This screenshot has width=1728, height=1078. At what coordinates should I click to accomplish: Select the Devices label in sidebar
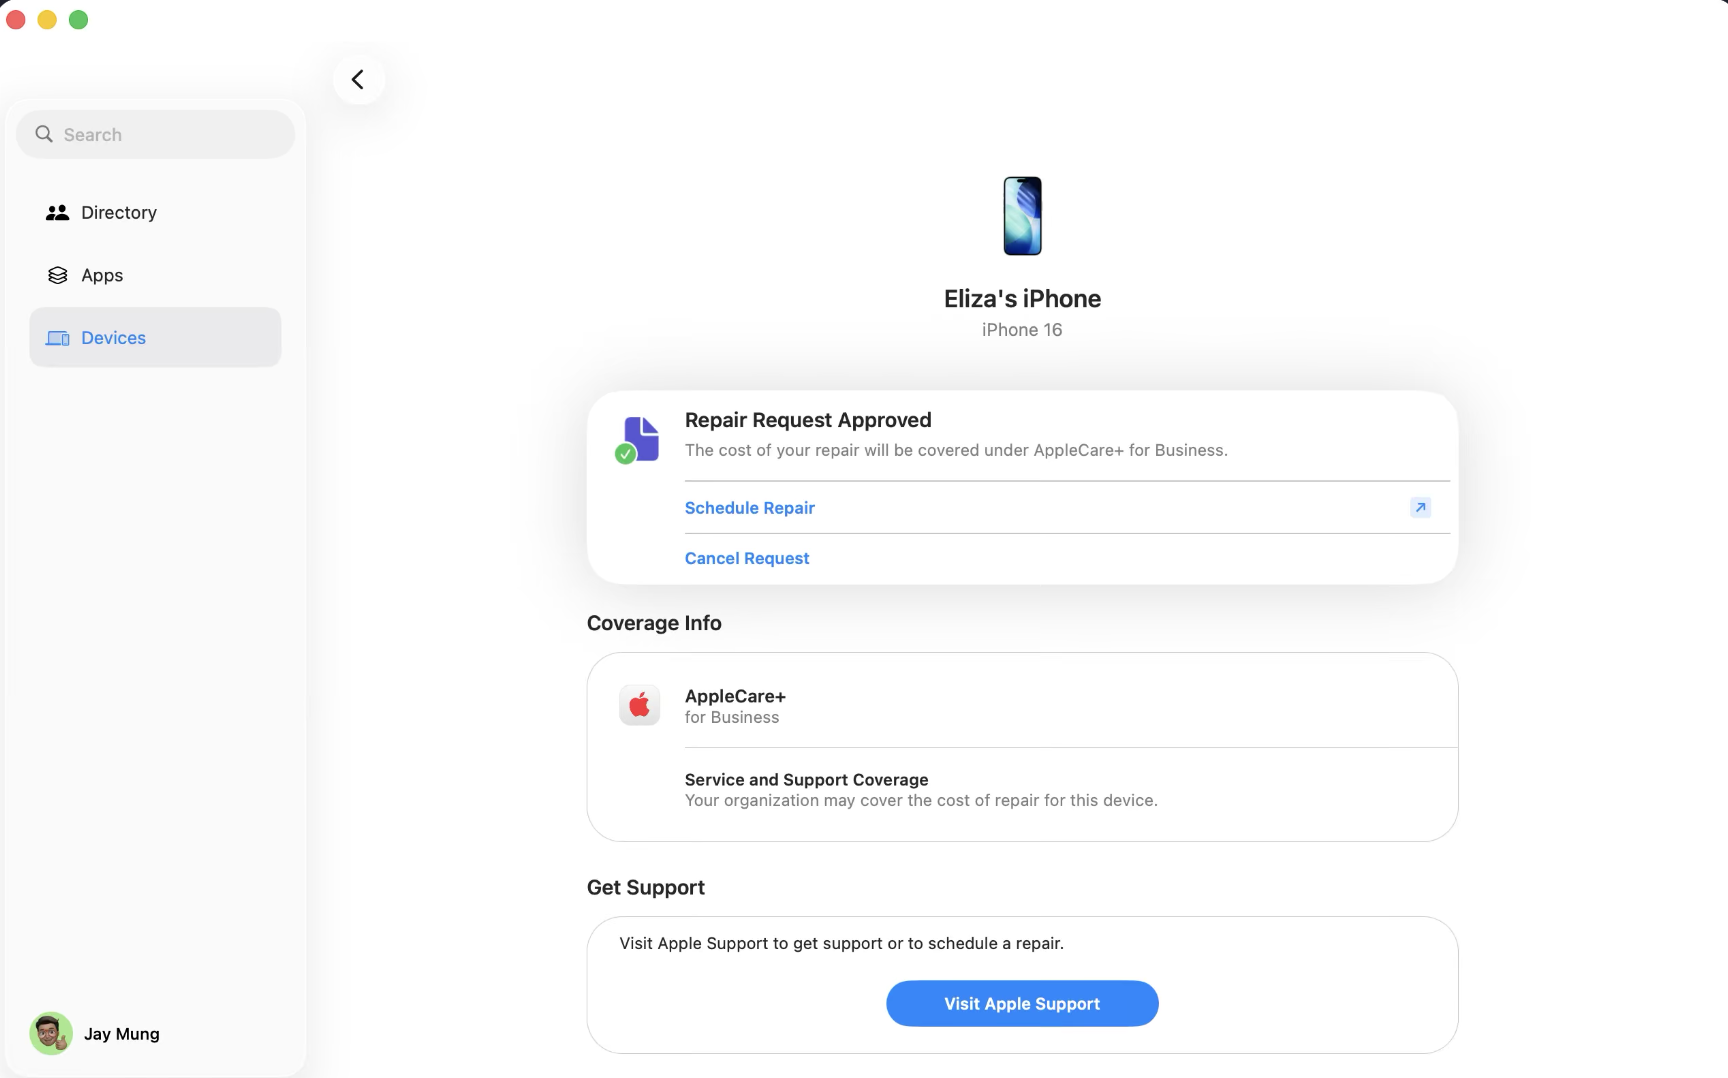coord(113,338)
